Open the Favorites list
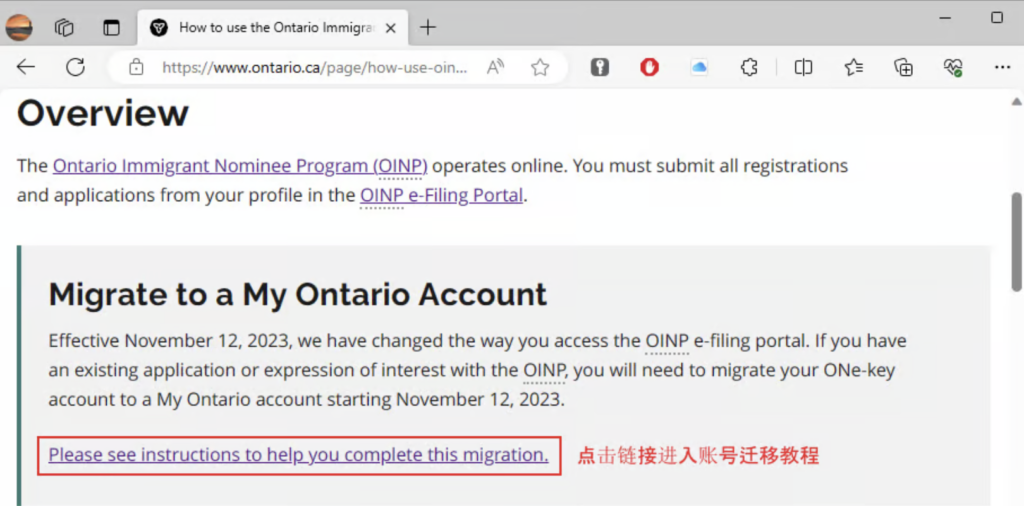This screenshot has width=1024, height=506. [x=854, y=67]
